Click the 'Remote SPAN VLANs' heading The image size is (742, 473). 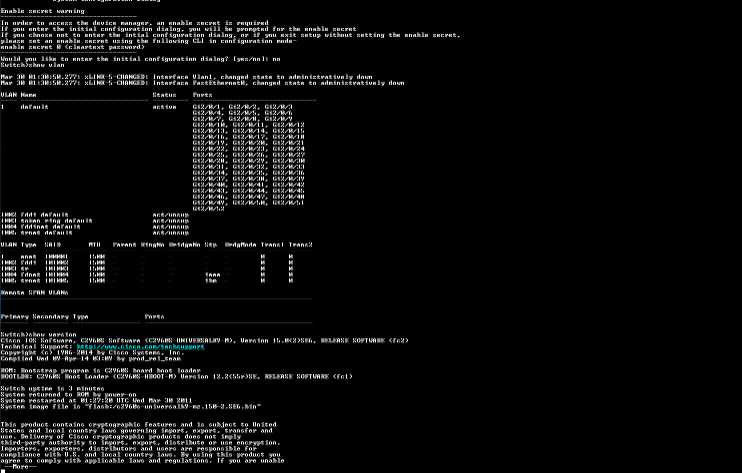(35, 293)
